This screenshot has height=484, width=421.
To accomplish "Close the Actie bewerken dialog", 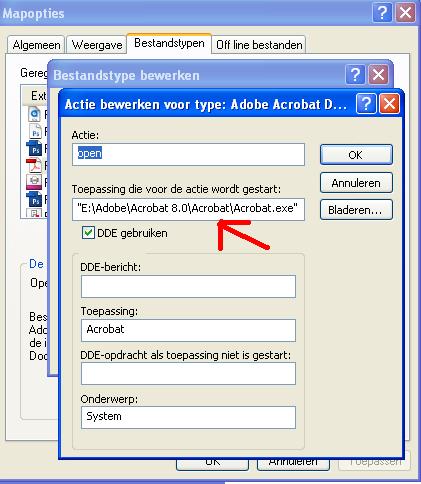I will [389, 104].
